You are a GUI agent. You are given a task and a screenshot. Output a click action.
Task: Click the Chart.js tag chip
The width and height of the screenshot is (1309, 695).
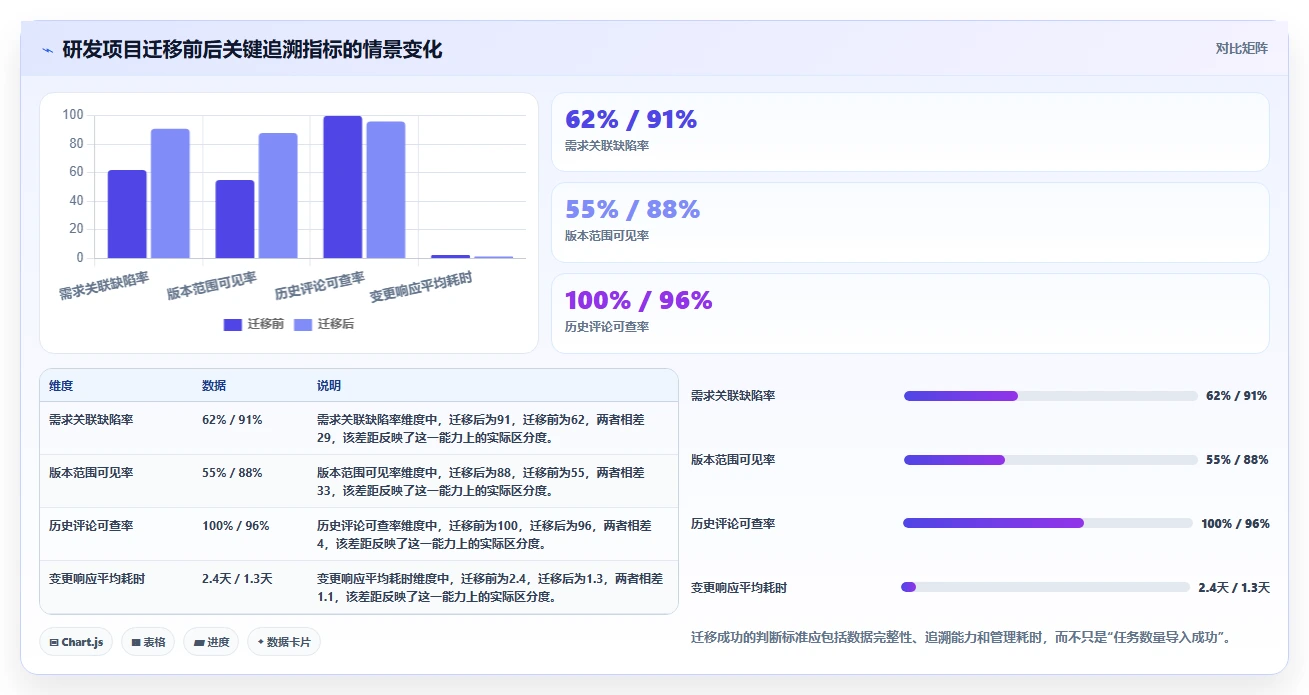76,642
